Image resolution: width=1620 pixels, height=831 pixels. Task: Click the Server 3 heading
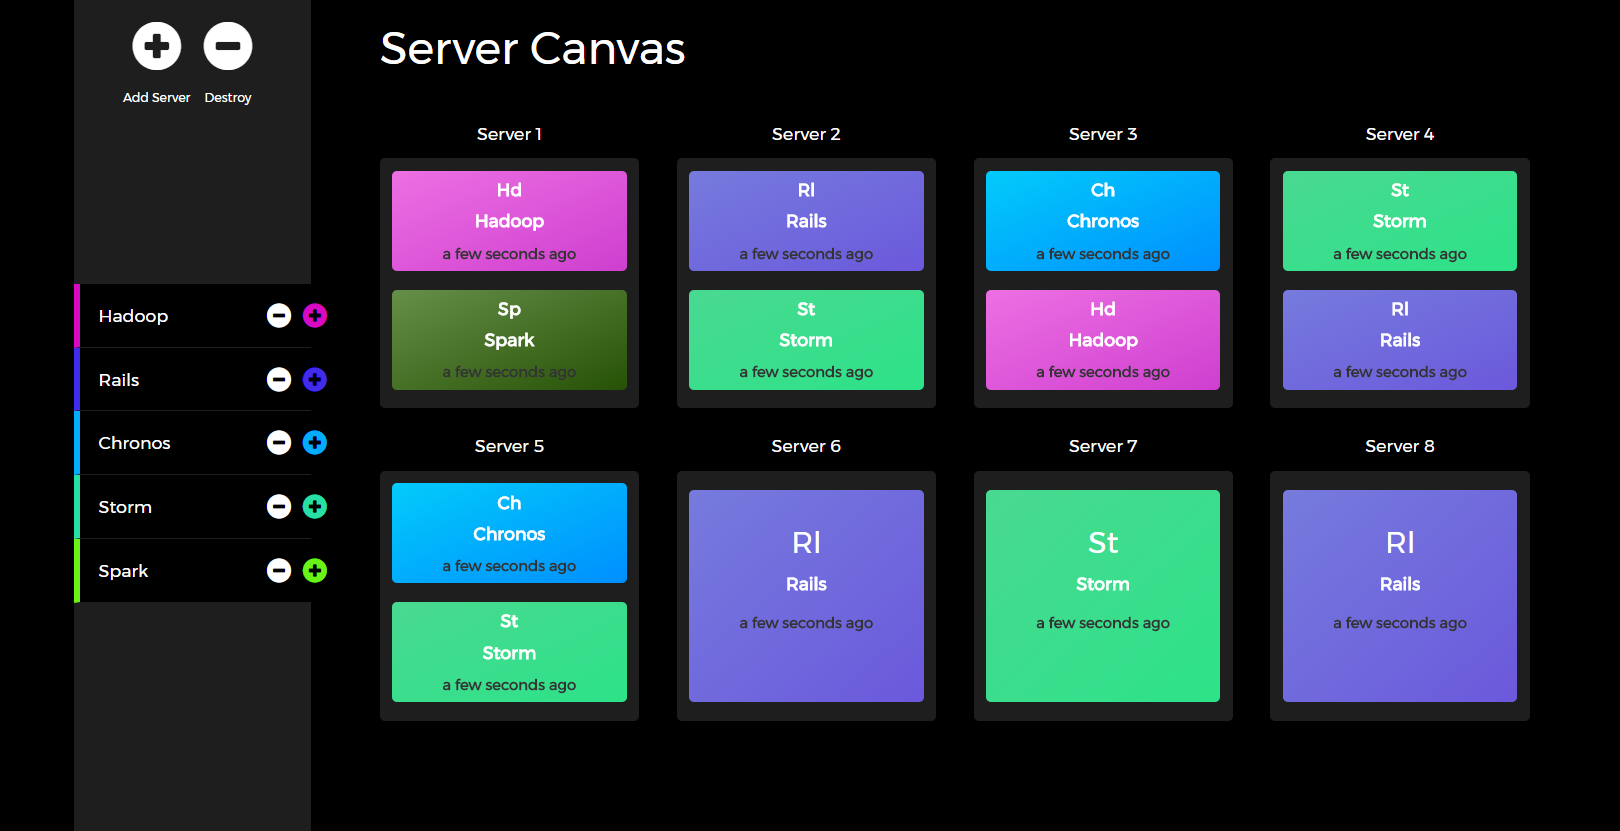(1103, 134)
